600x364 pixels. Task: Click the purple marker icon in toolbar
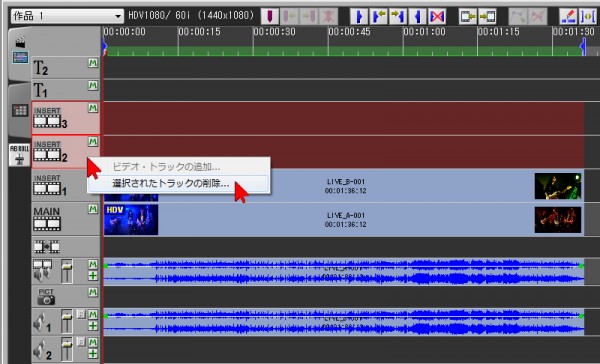point(270,16)
